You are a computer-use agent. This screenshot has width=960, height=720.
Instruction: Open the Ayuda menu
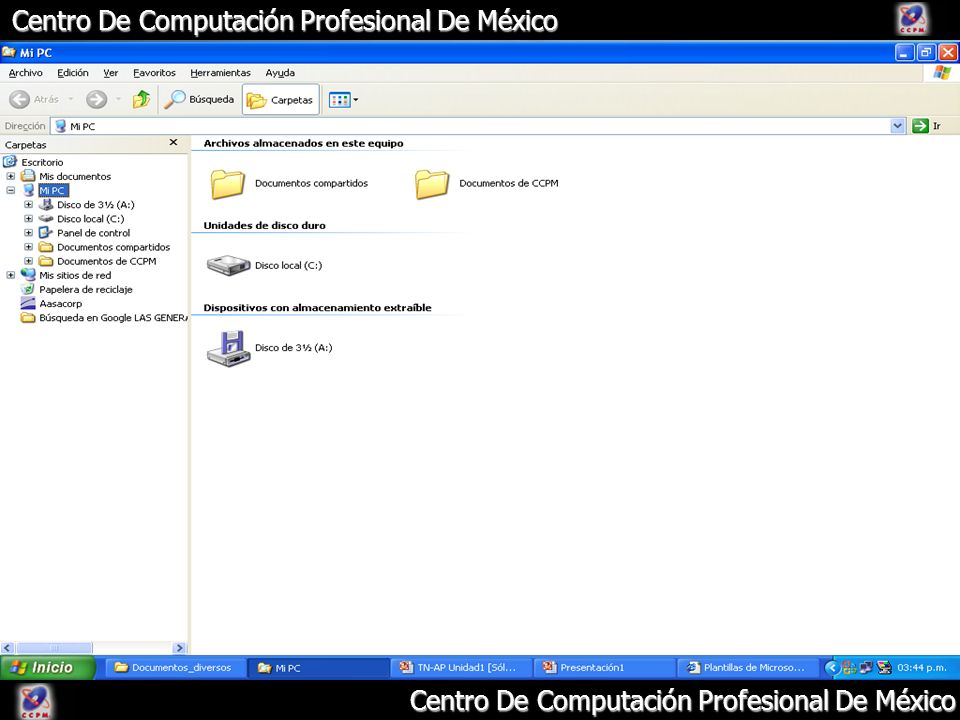coord(280,73)
